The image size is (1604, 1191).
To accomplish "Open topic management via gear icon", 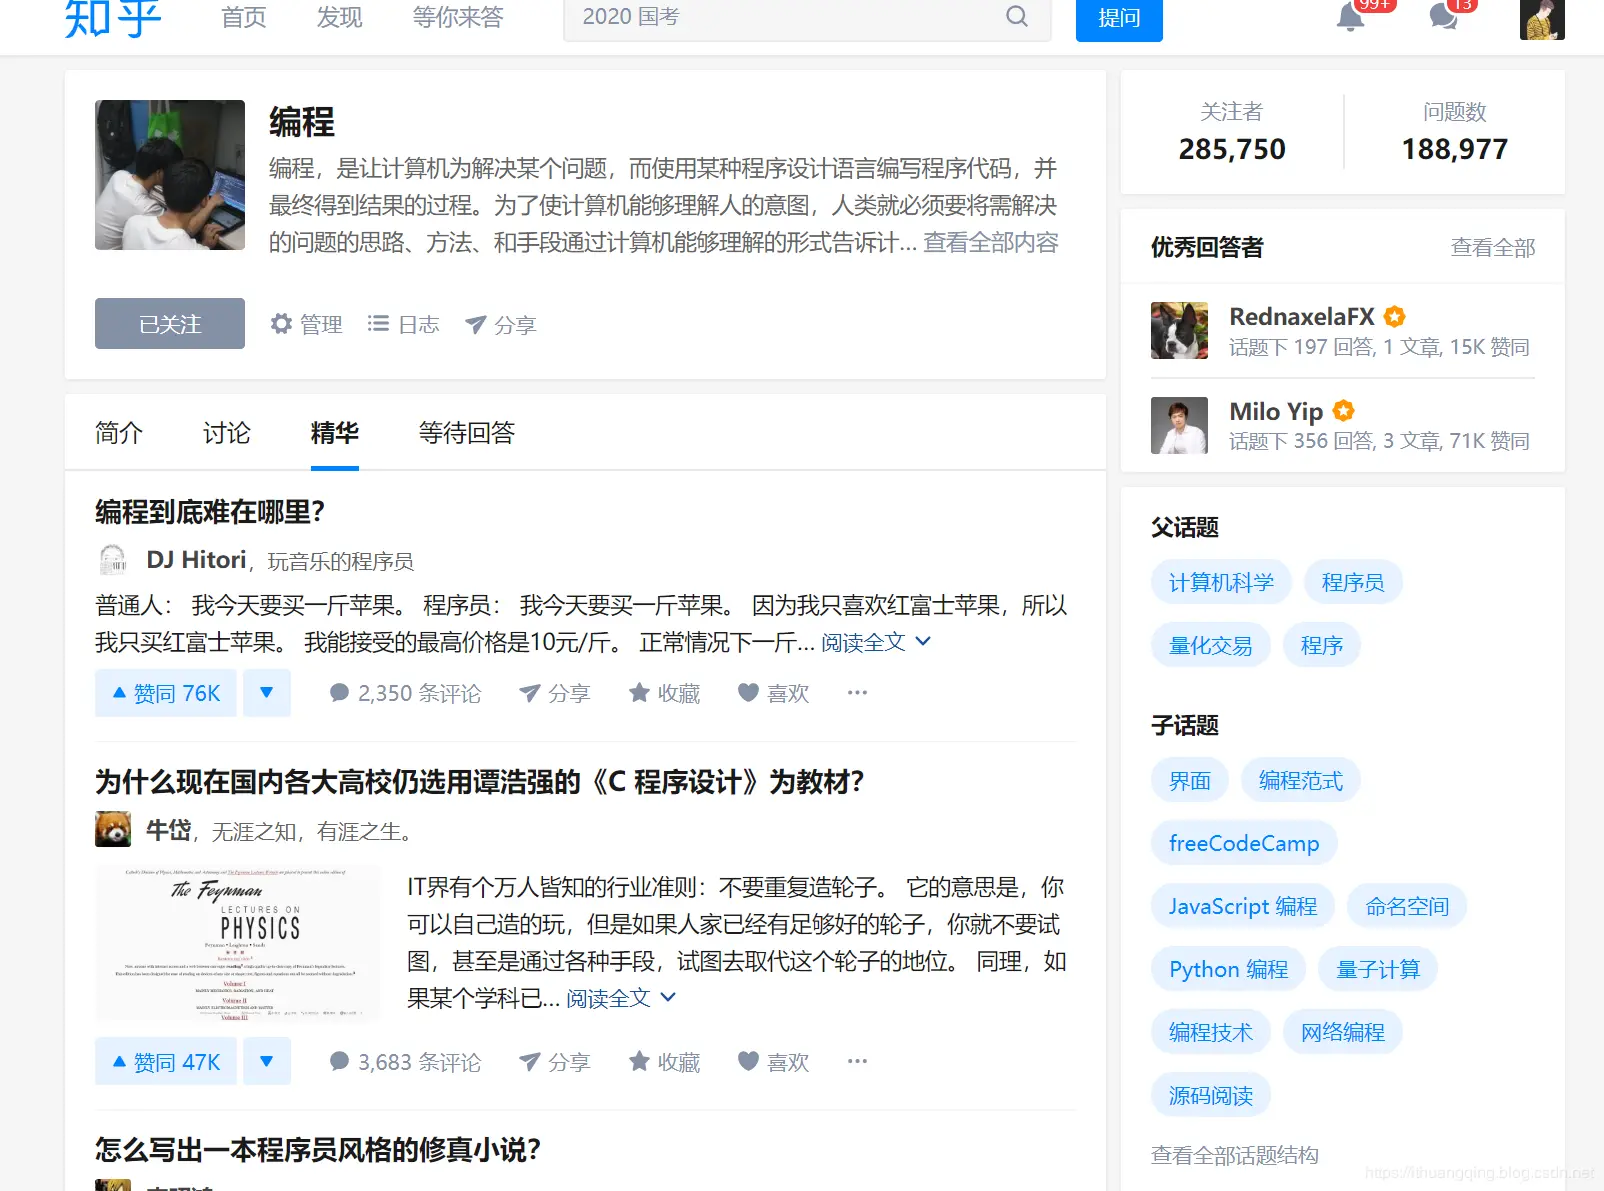I will [x=307, y=323].
